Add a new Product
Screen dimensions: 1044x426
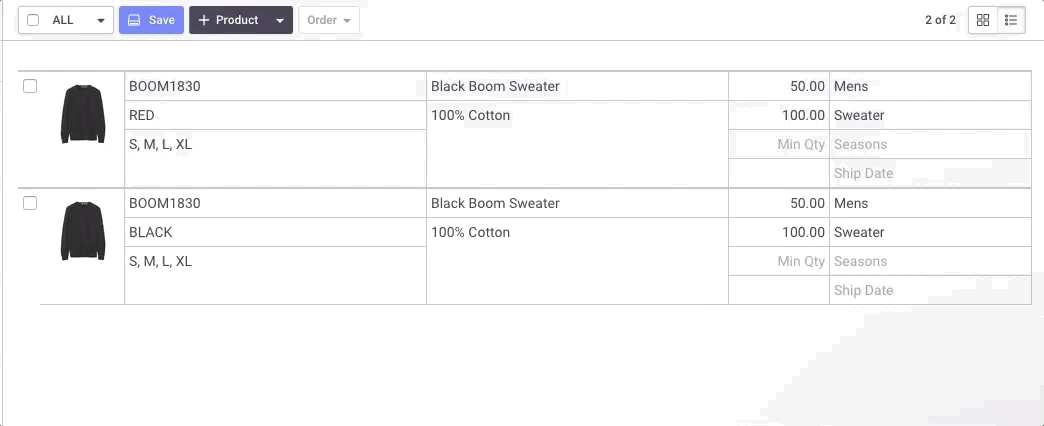tap(229, 20)
